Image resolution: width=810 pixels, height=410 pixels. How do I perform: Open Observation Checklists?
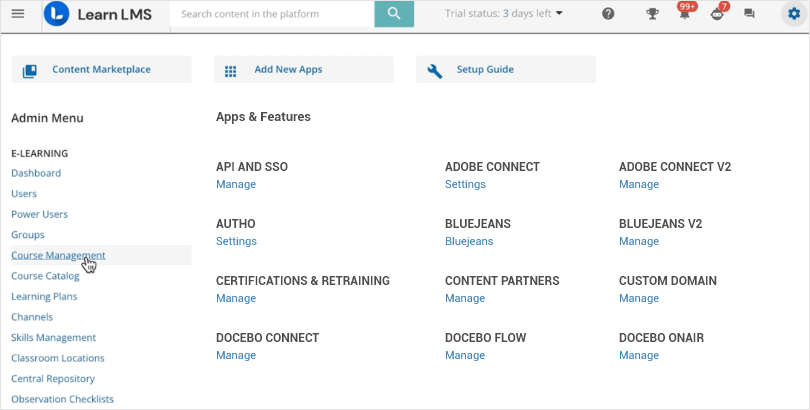[63, 399]
